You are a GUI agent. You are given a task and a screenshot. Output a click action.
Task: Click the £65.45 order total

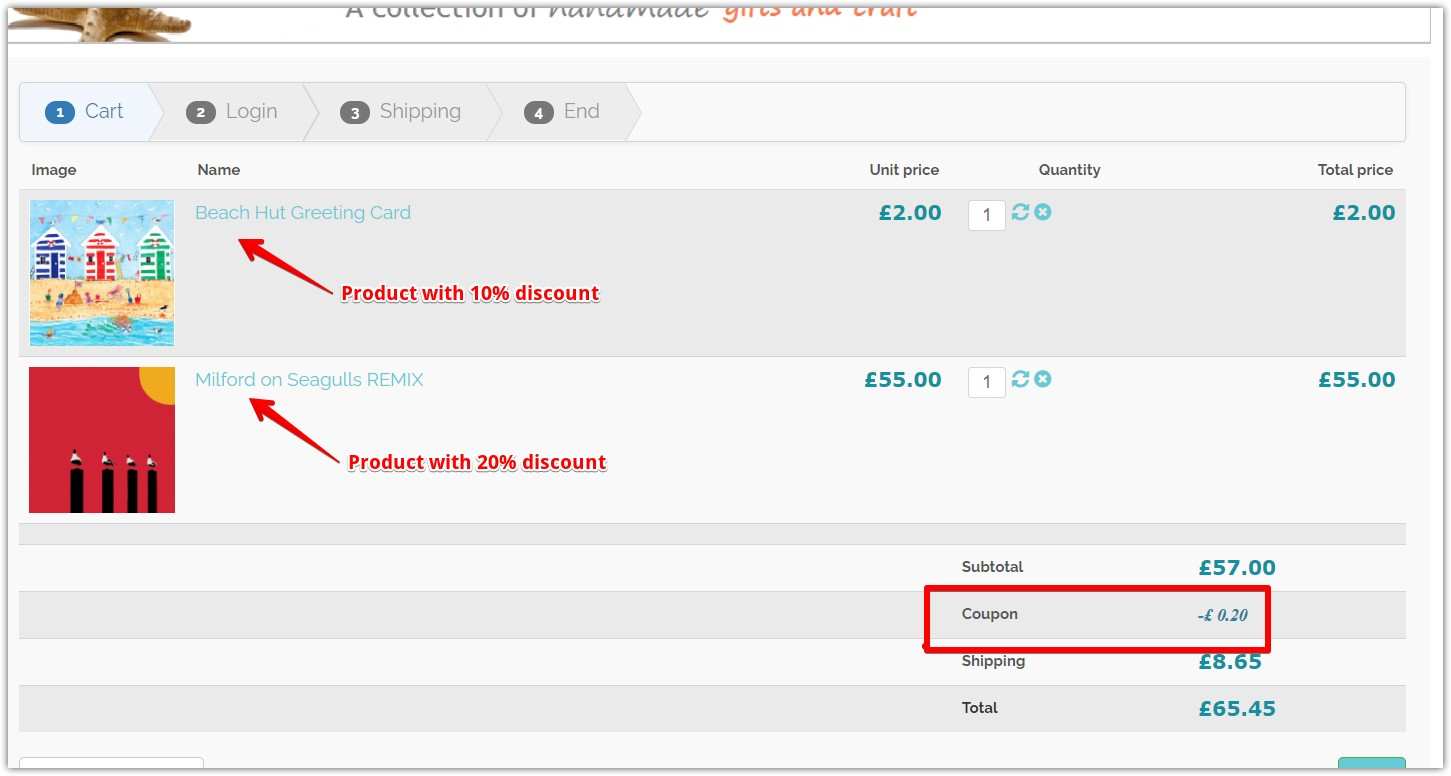click(x=1237, y=709)
